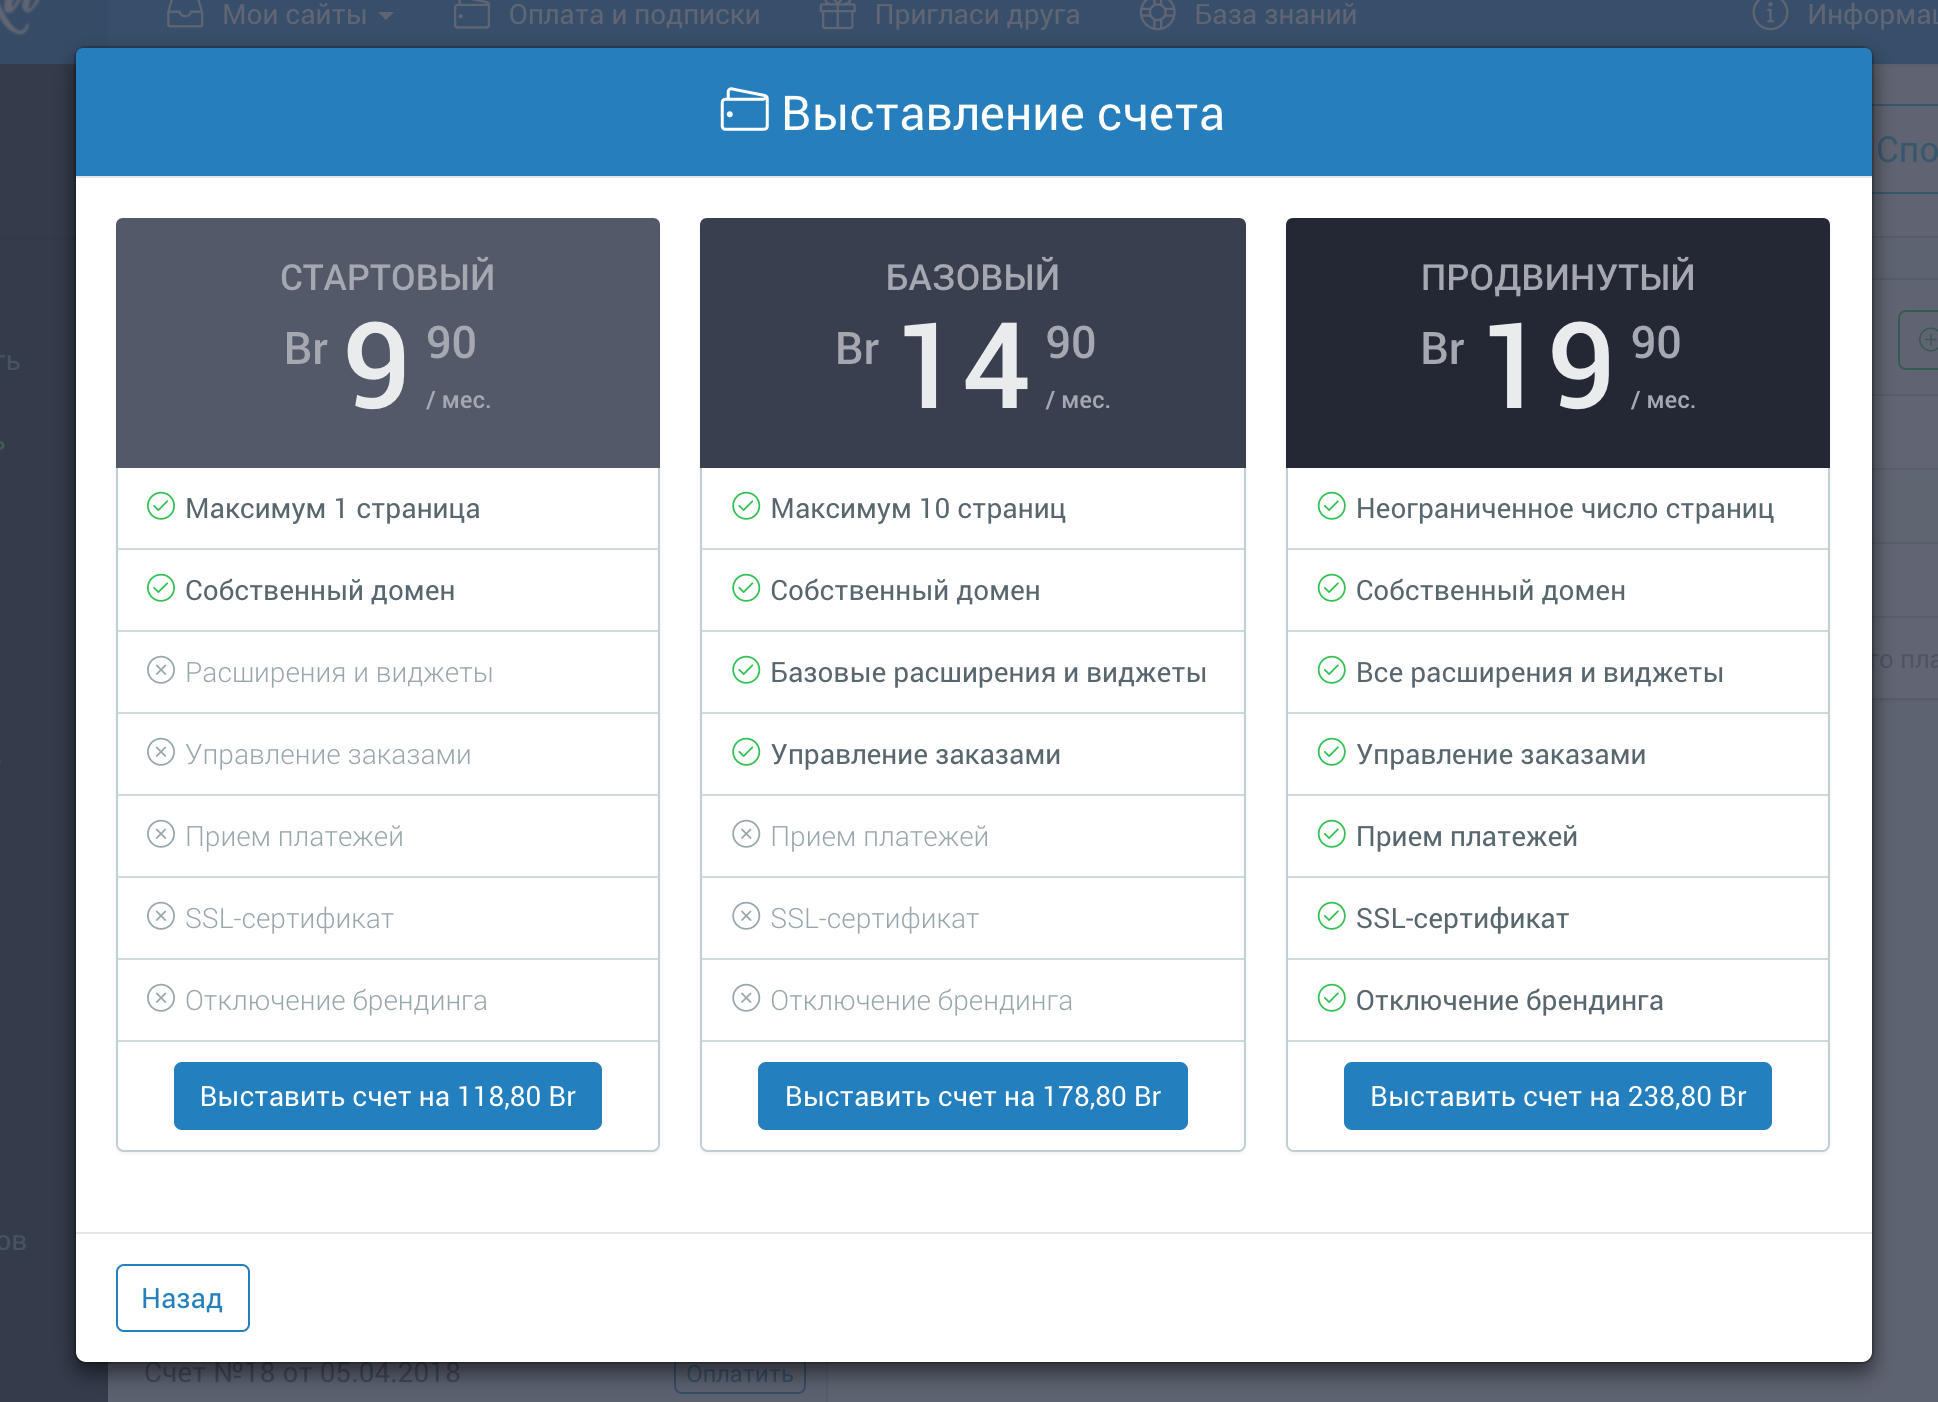The image size is (1938, 1402).
Task: Click the text Все расширения и виджеты
Action: pos(1540,672)
